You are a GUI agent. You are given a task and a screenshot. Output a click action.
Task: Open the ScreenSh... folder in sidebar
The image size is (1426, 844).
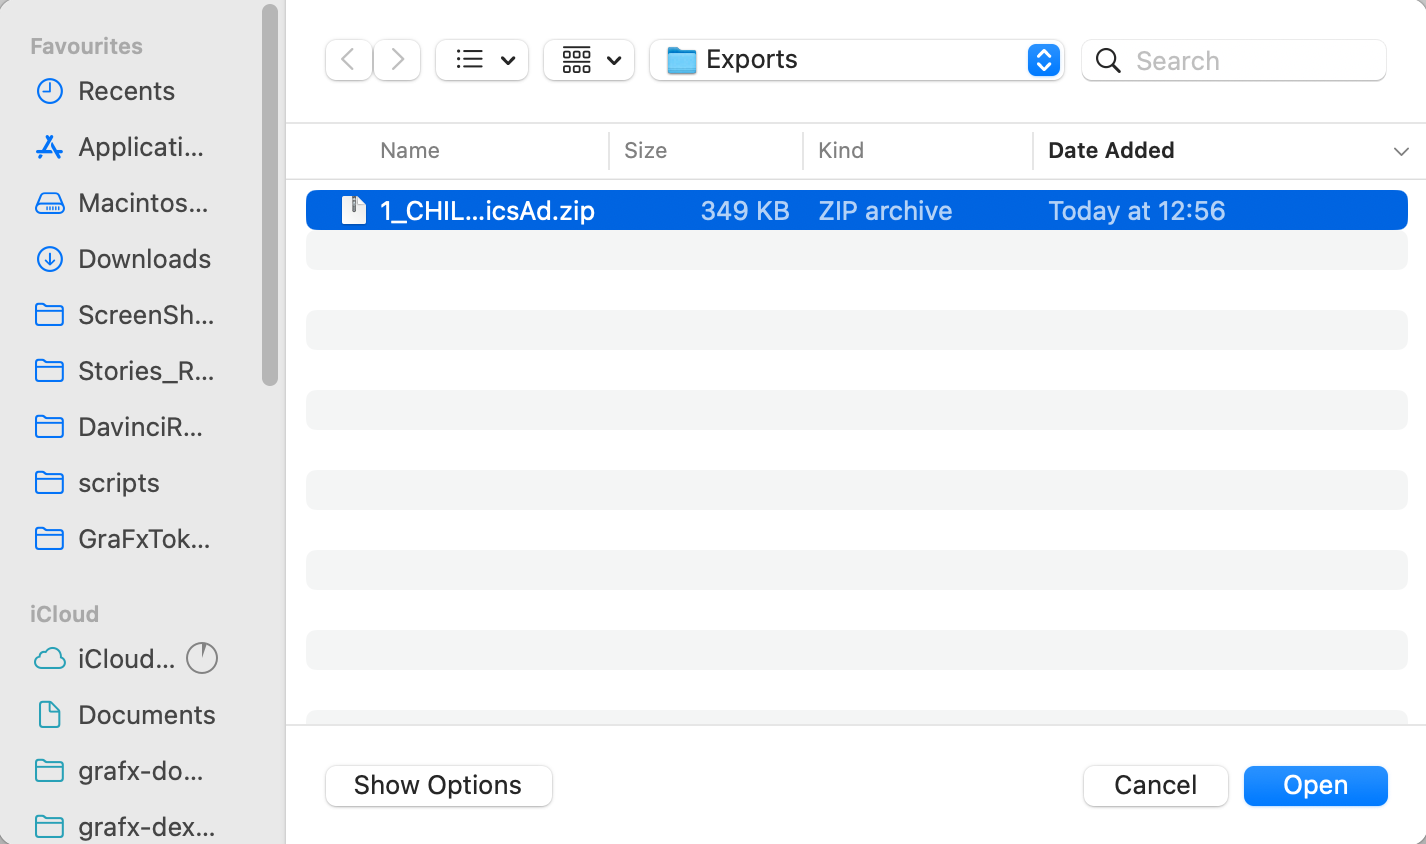(x=145, y=315)
